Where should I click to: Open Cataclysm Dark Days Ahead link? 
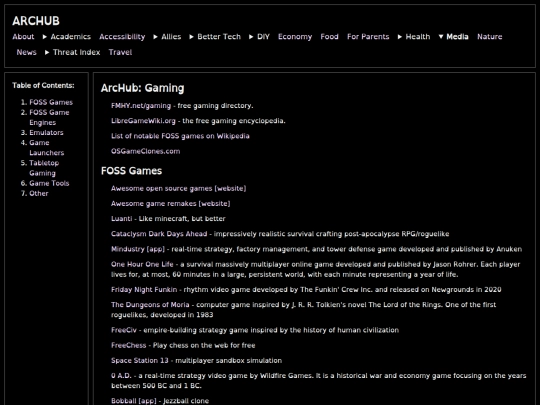(x=159, y=234)
